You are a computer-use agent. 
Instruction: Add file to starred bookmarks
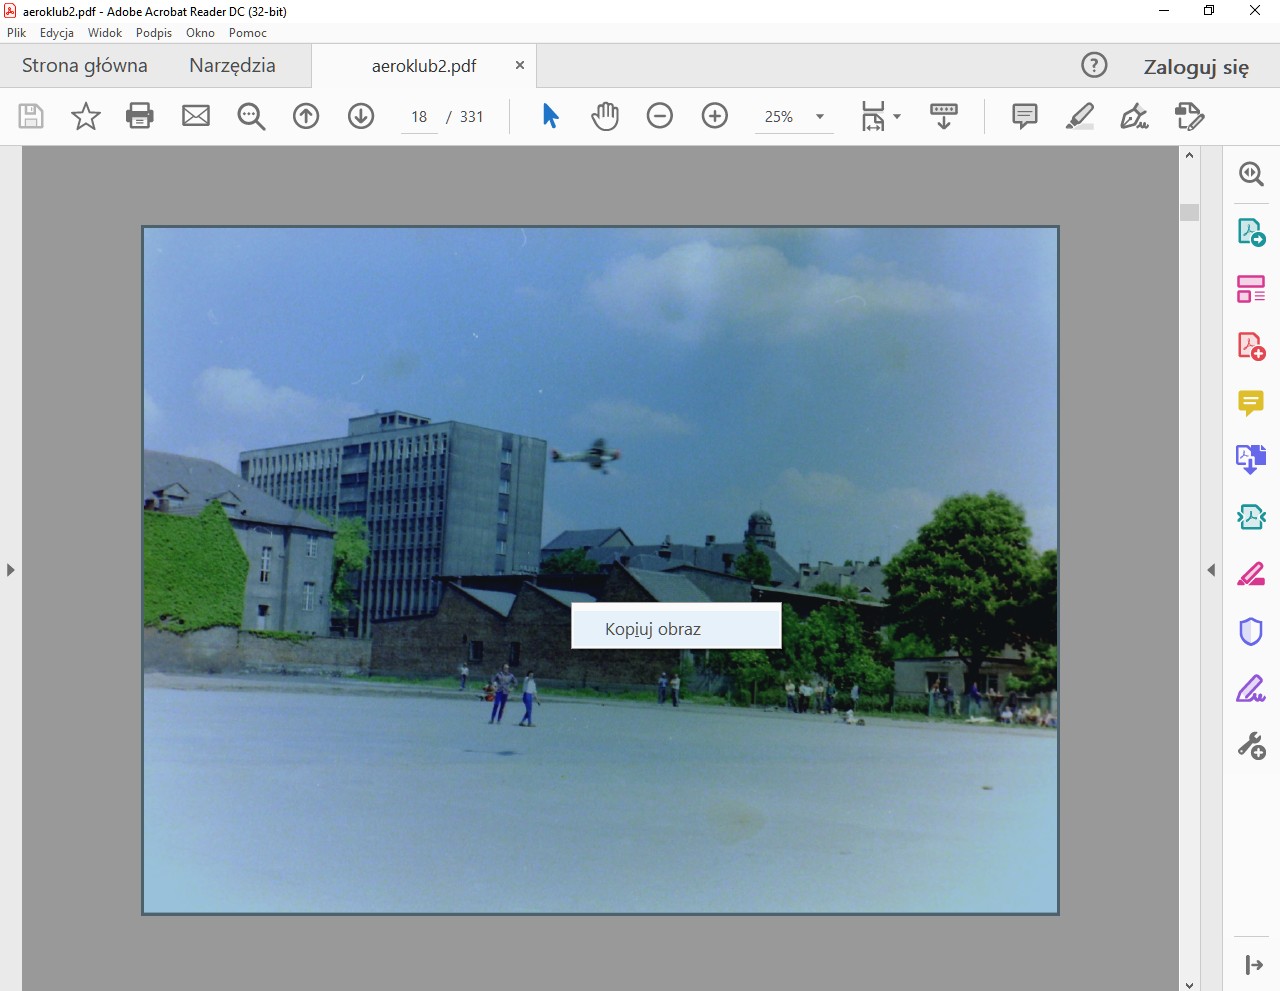(x=86, y=116)
